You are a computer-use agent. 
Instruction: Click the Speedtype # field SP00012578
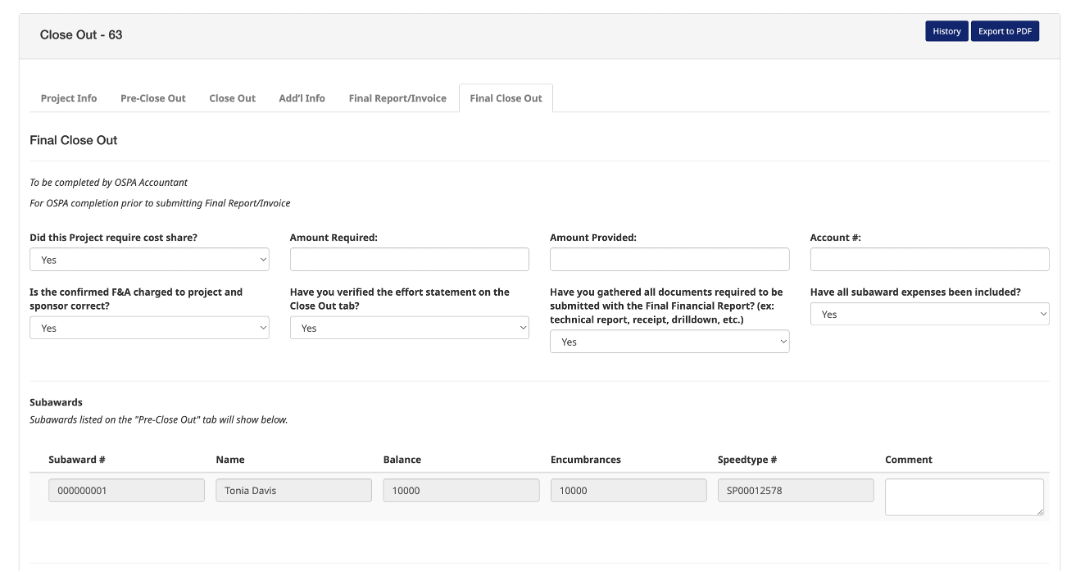tap(795, 491)
